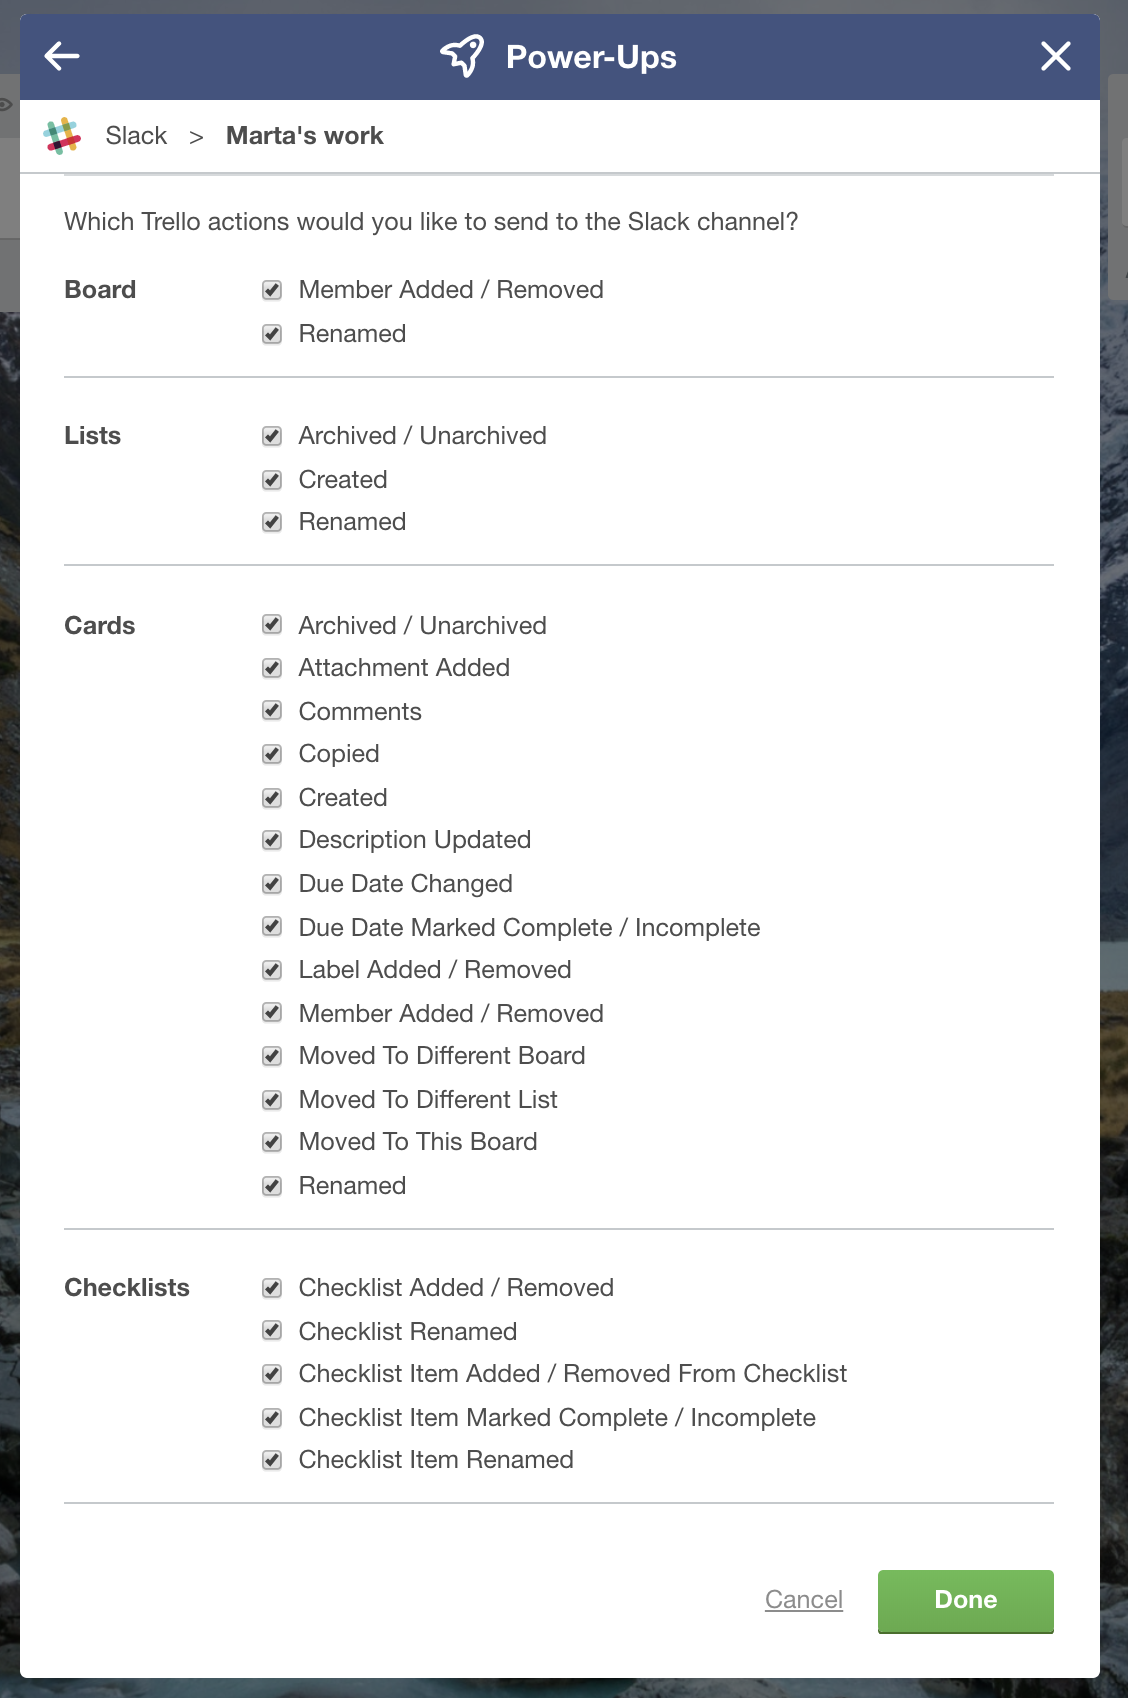1128x1698 pixels.
Task: Uncheck the Board Renamed checkbox
Action: 272,334
